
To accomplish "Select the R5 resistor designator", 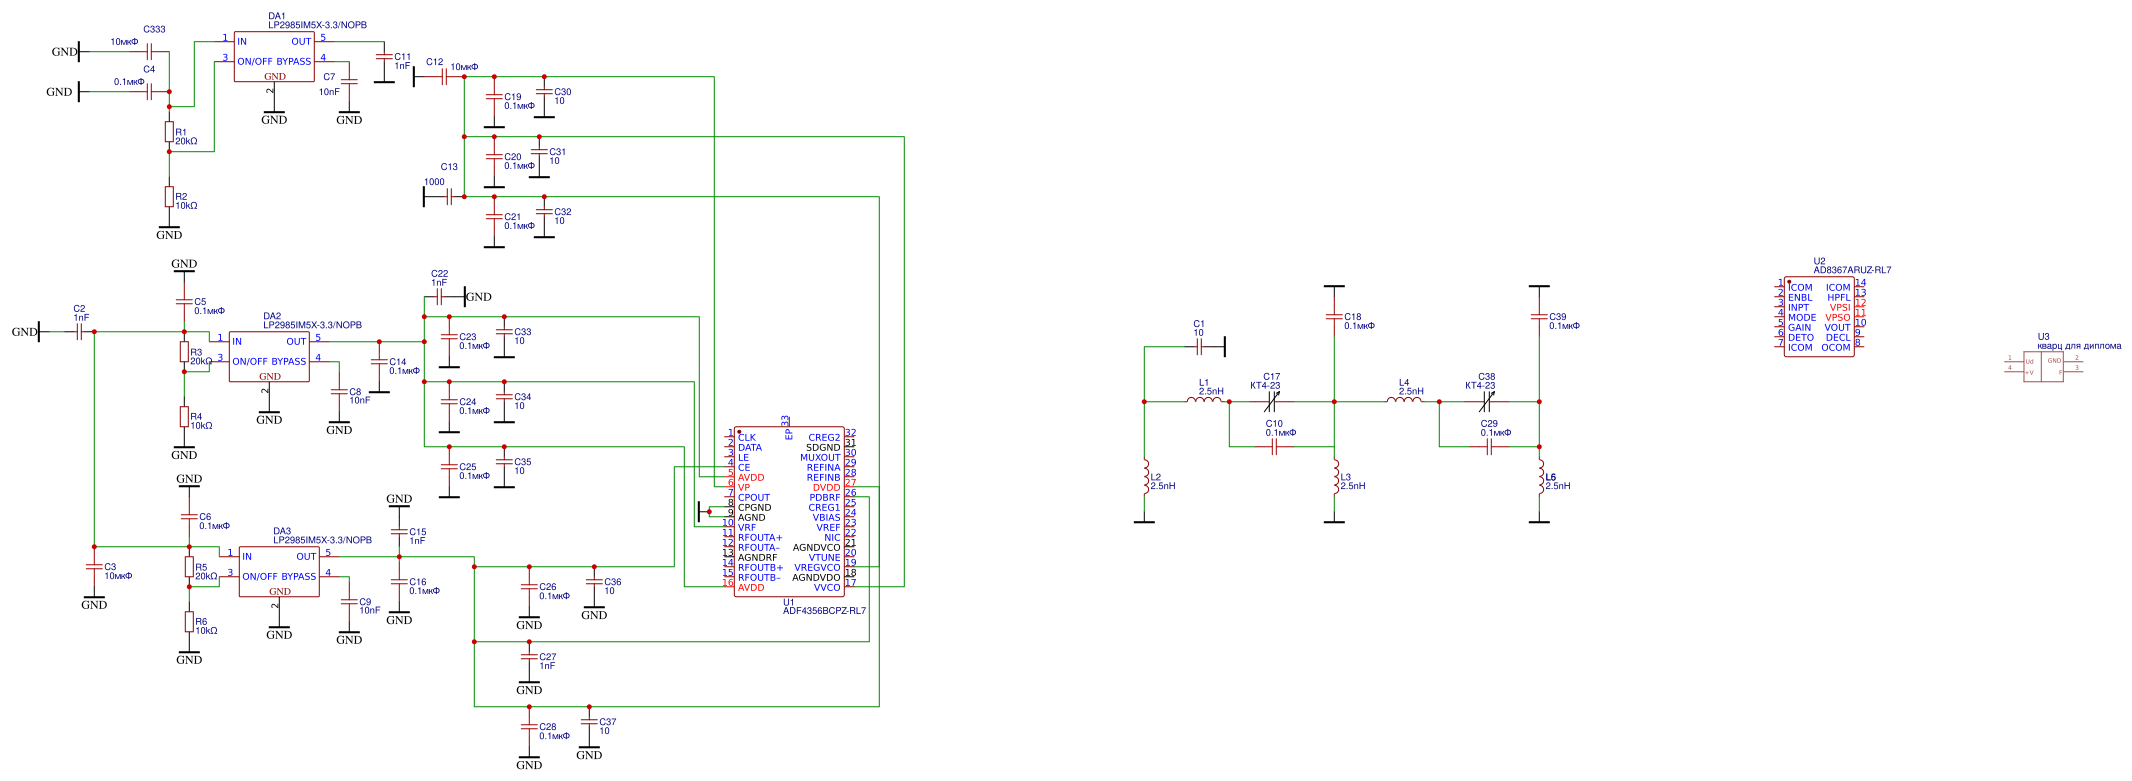I will (x=201, y=568).
